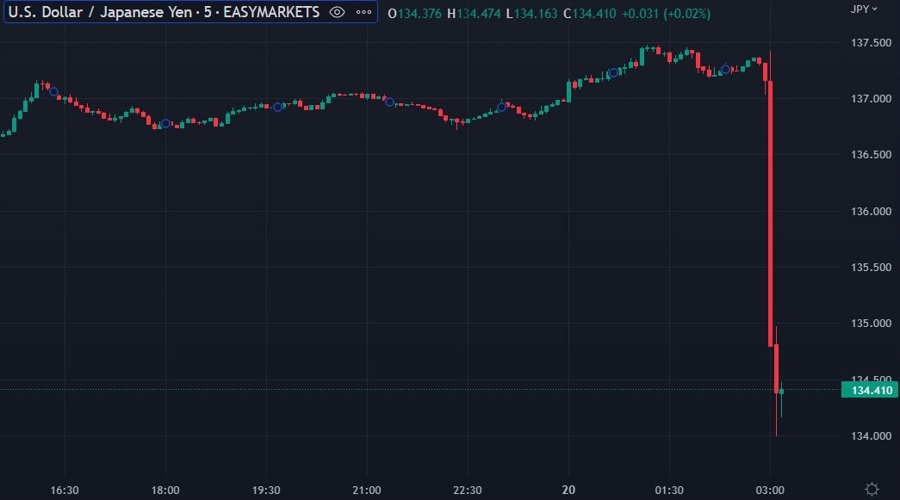Click the 134.410 current price label
This screenshot has height=500, width=900.
click(870, 390)
